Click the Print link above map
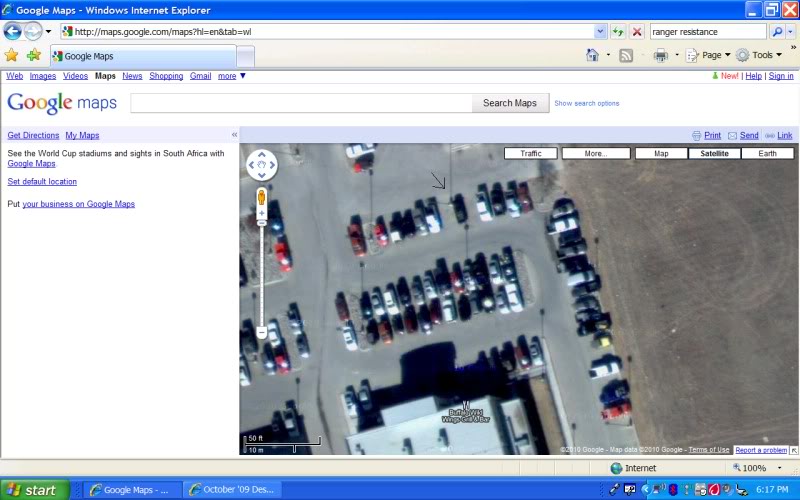The width and height of the screenshot is (800, 500). [x=712, y=135]
